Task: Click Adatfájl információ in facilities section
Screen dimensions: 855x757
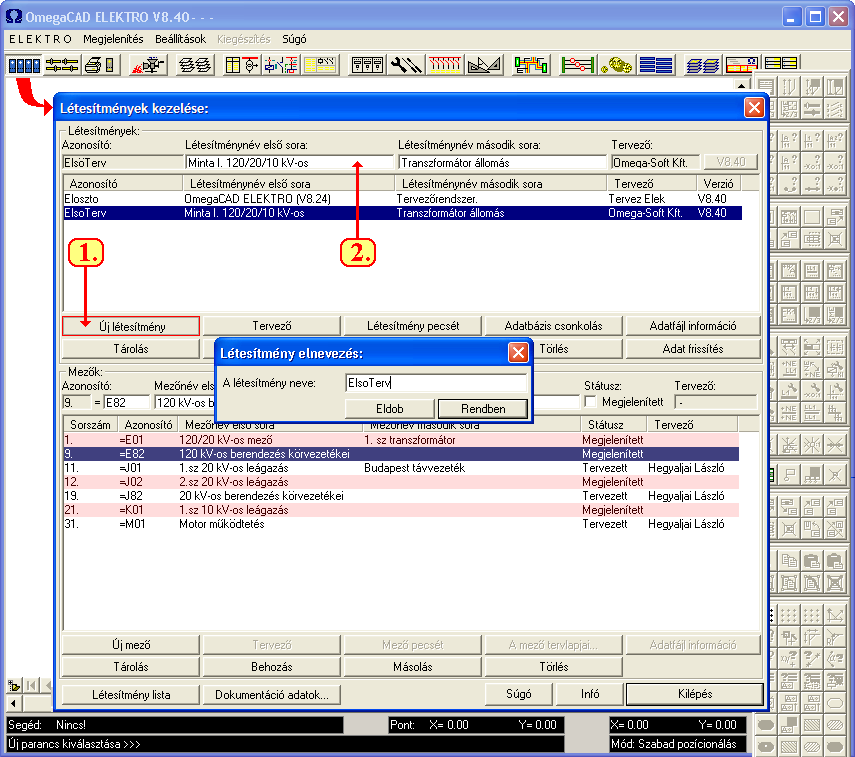Action: tap(693, 326)
